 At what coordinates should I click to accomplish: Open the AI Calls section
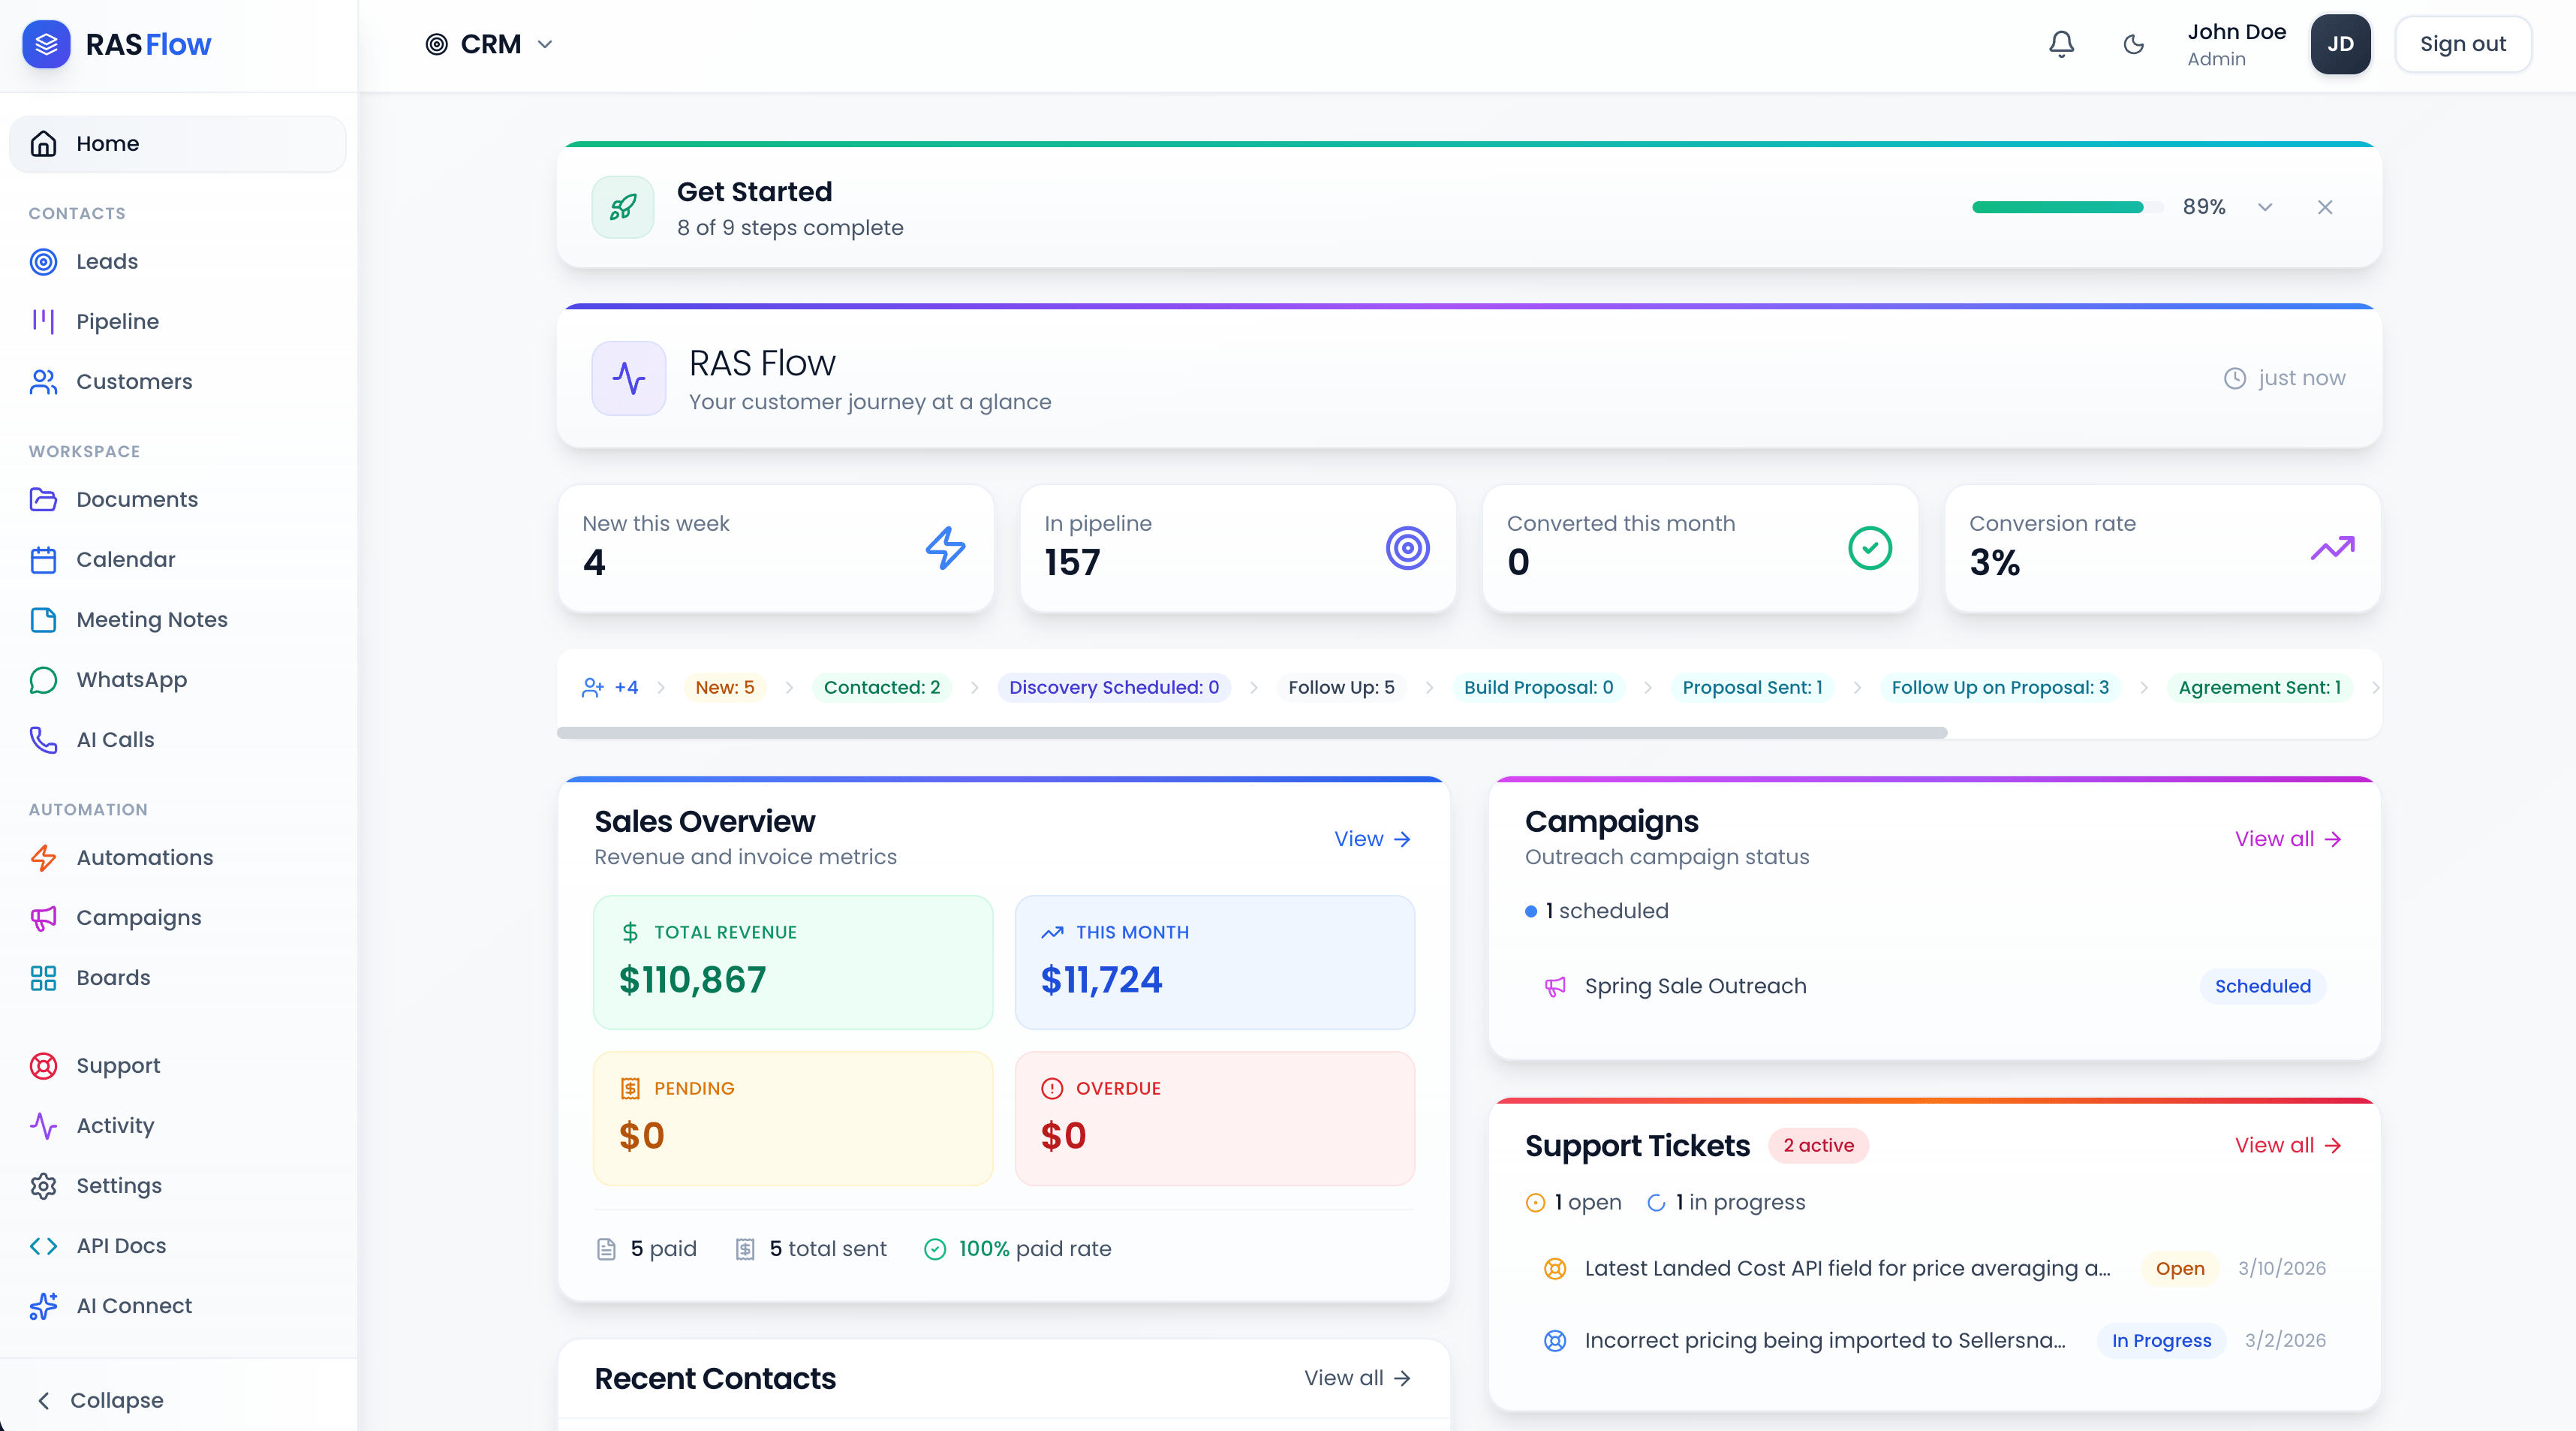pos(116,739)
